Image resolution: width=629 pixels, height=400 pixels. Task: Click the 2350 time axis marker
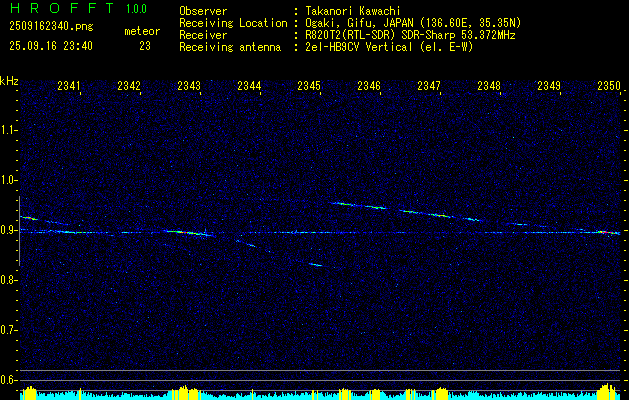coord(609,86)
